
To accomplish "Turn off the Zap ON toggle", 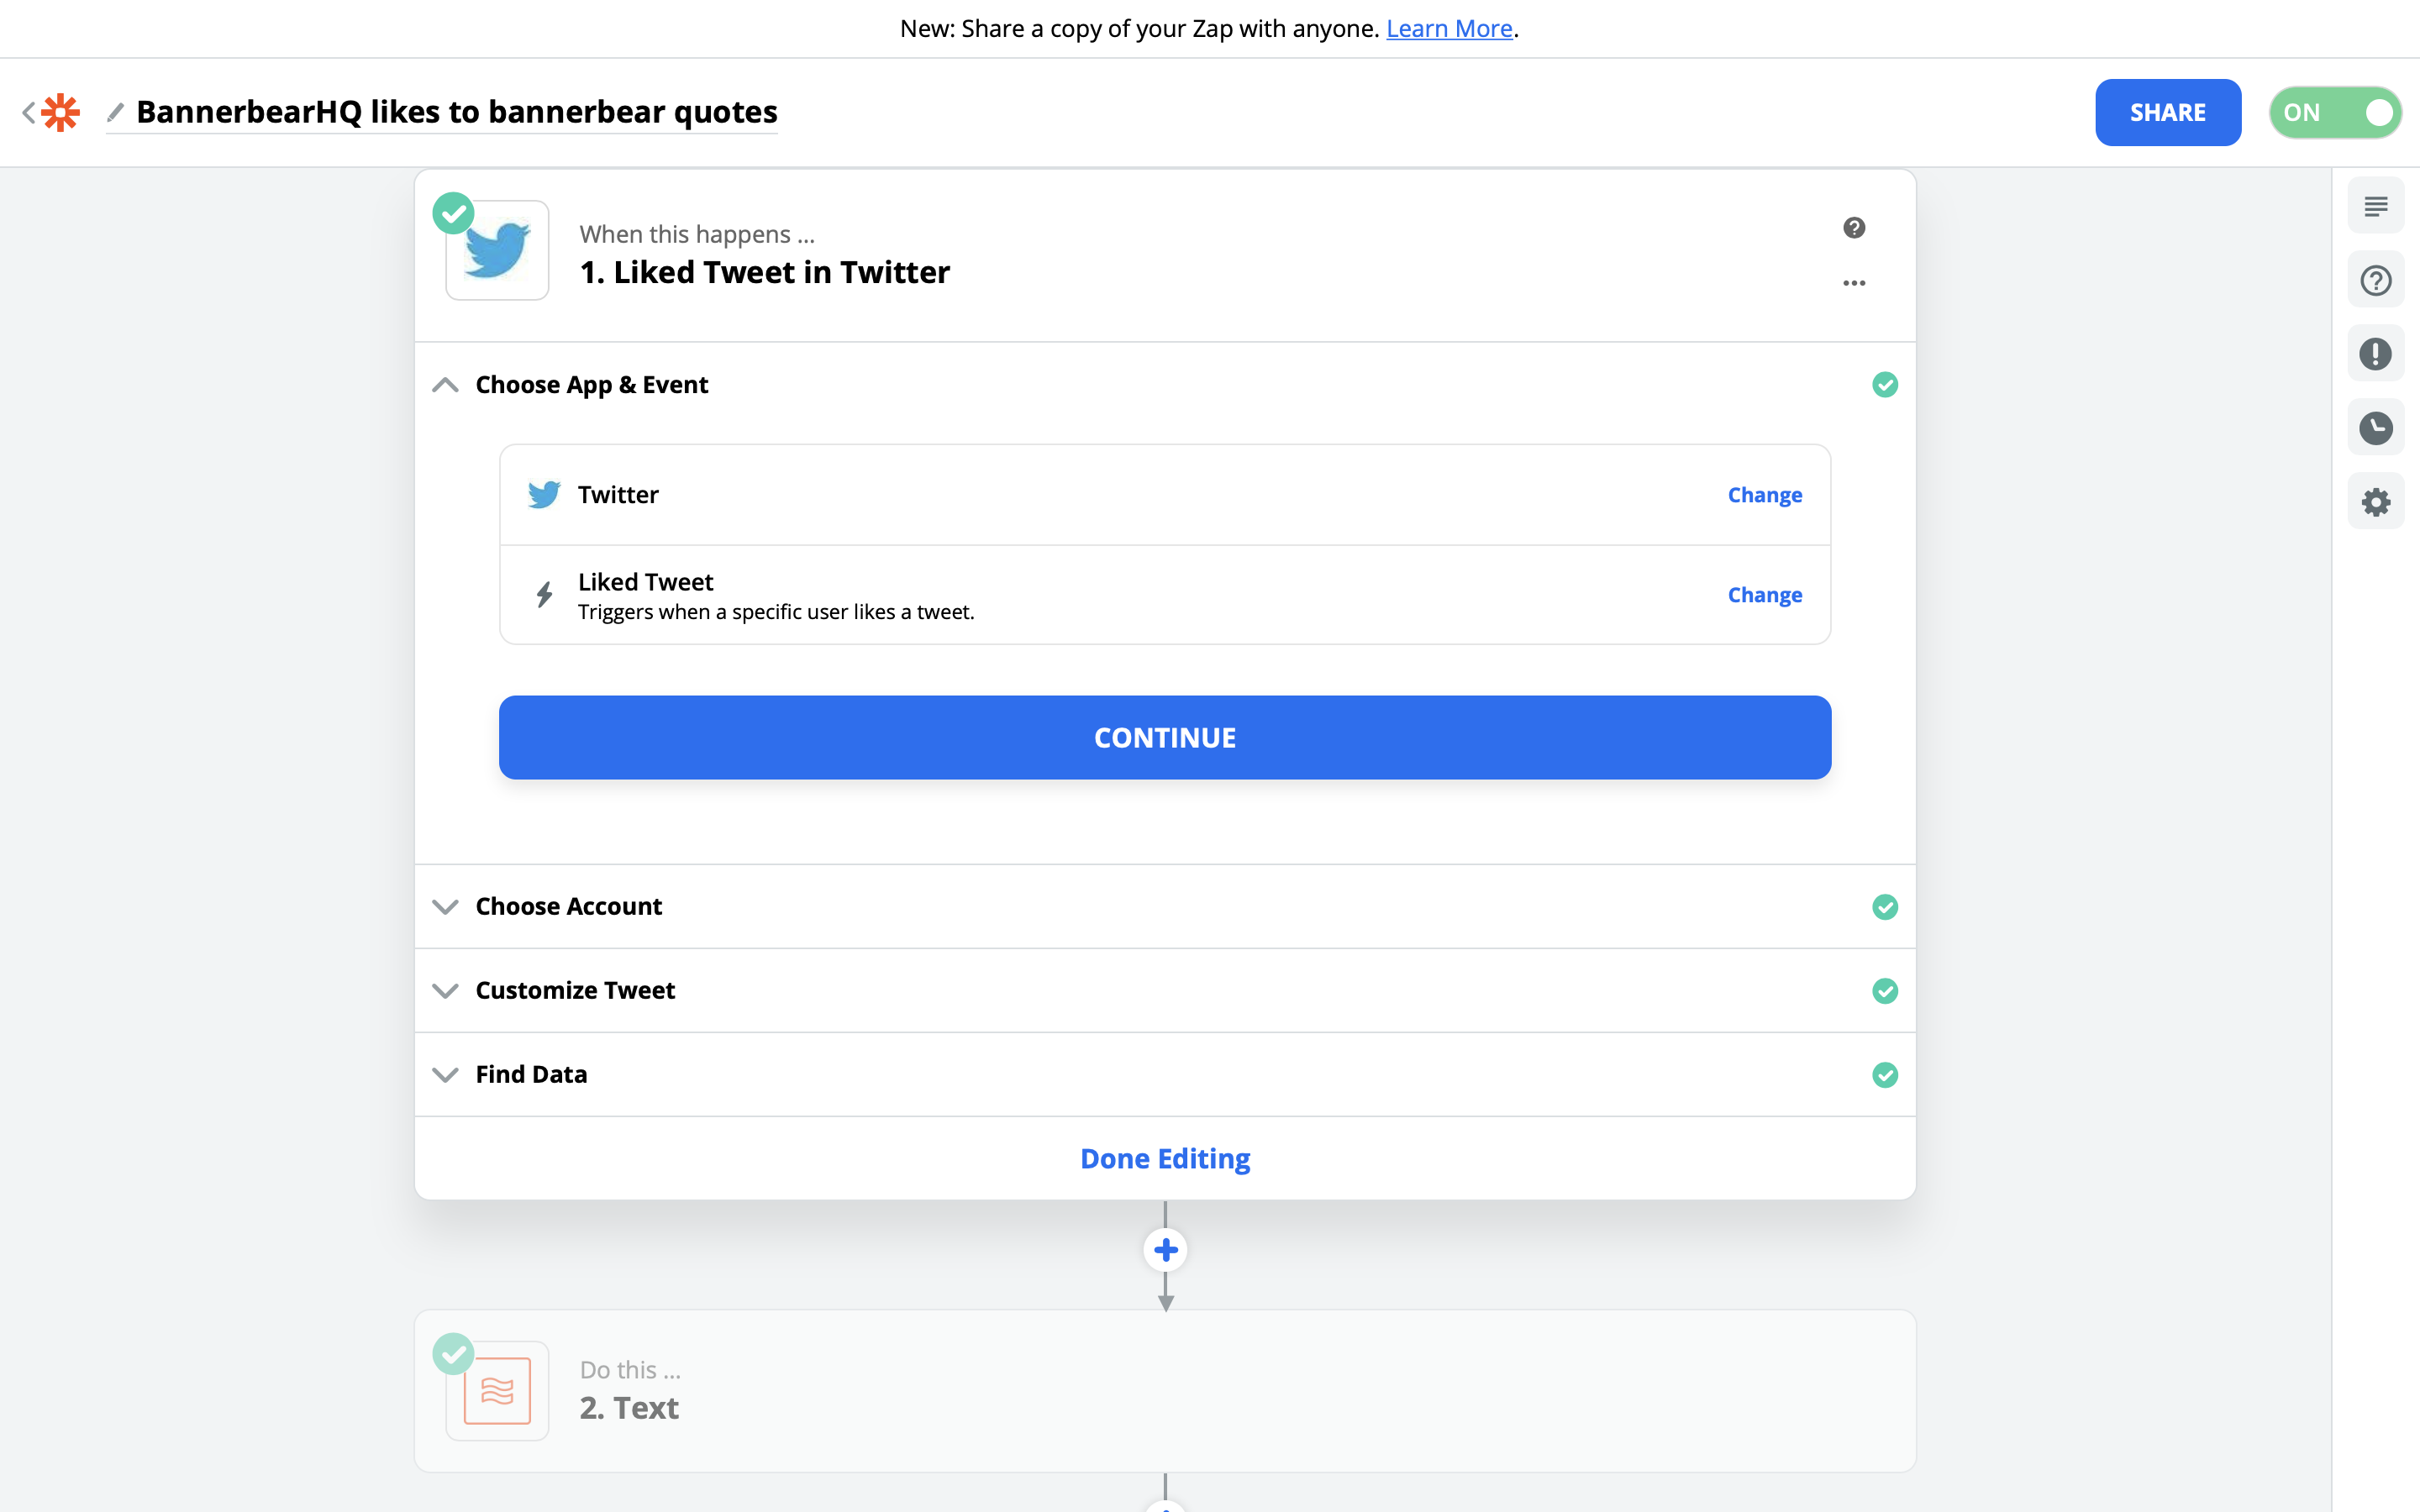I will coord(2334,112).
